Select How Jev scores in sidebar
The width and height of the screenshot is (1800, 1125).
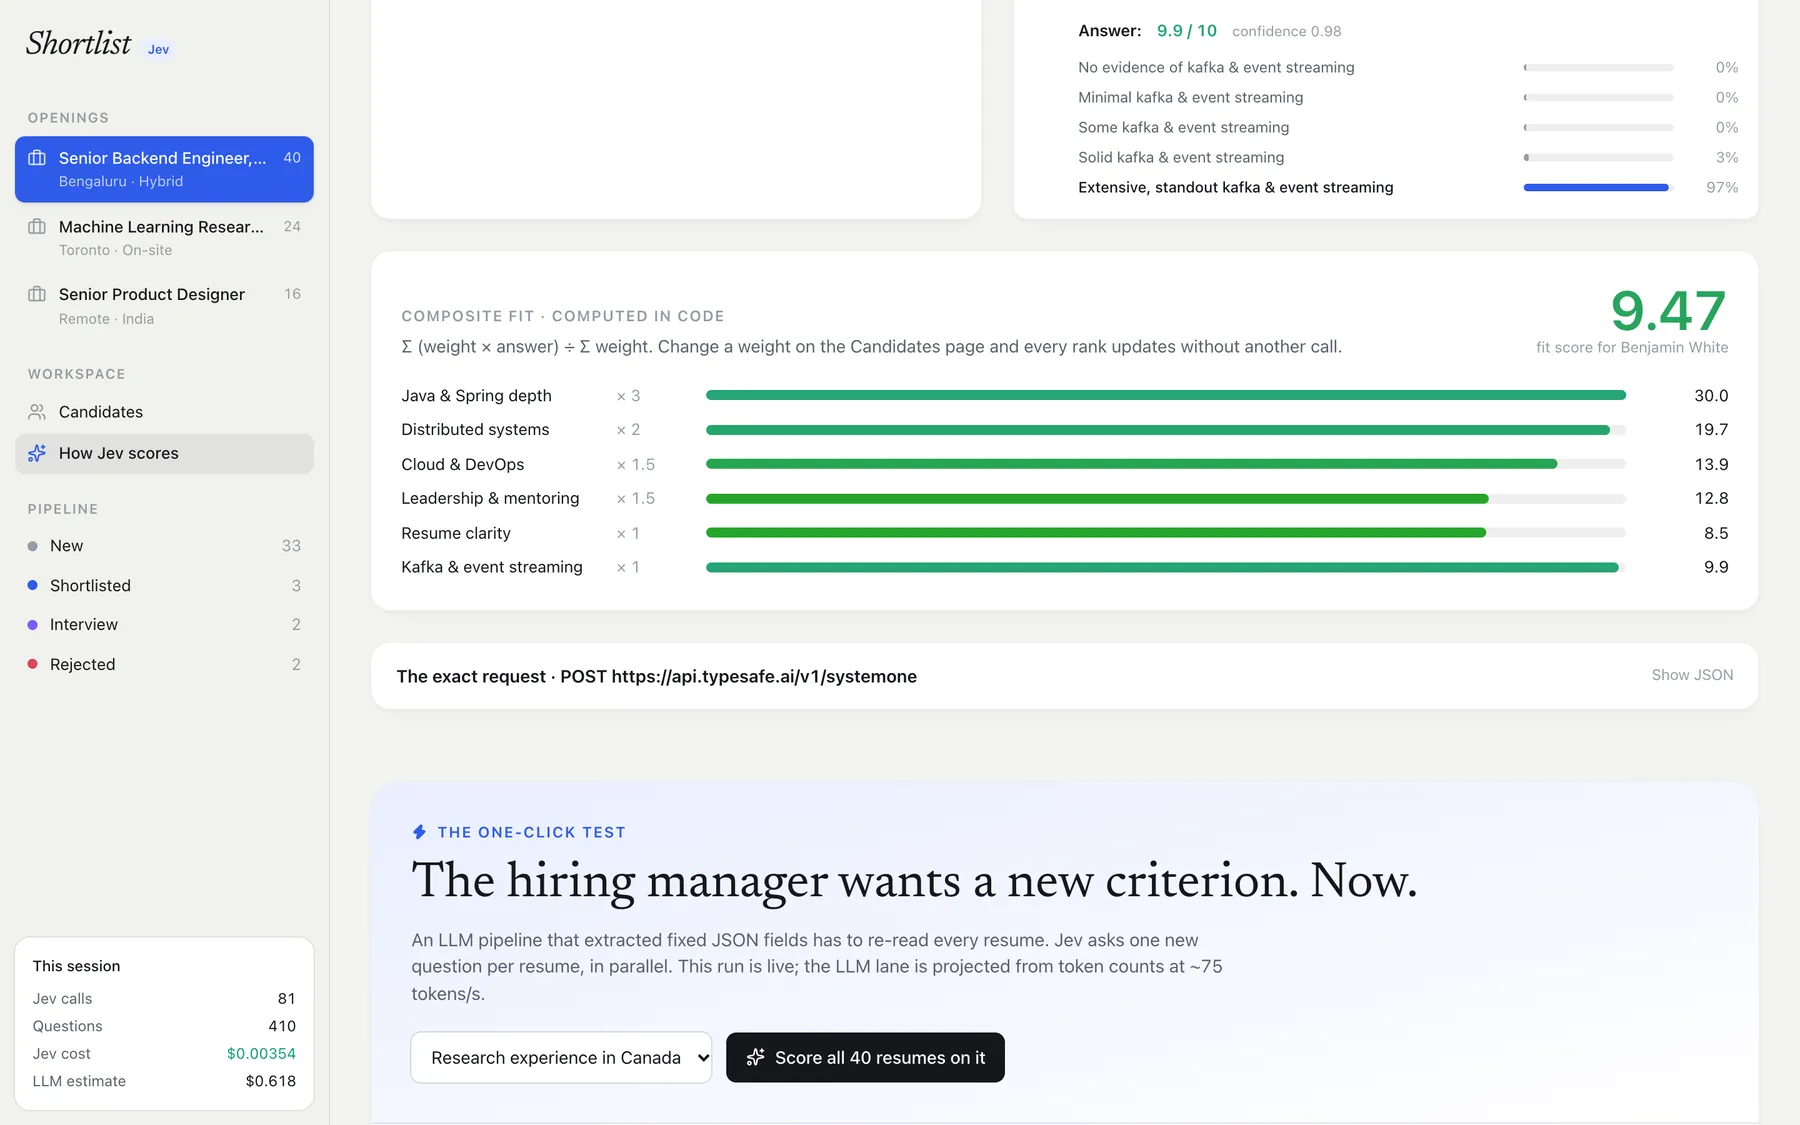click(x=164, y=453)
